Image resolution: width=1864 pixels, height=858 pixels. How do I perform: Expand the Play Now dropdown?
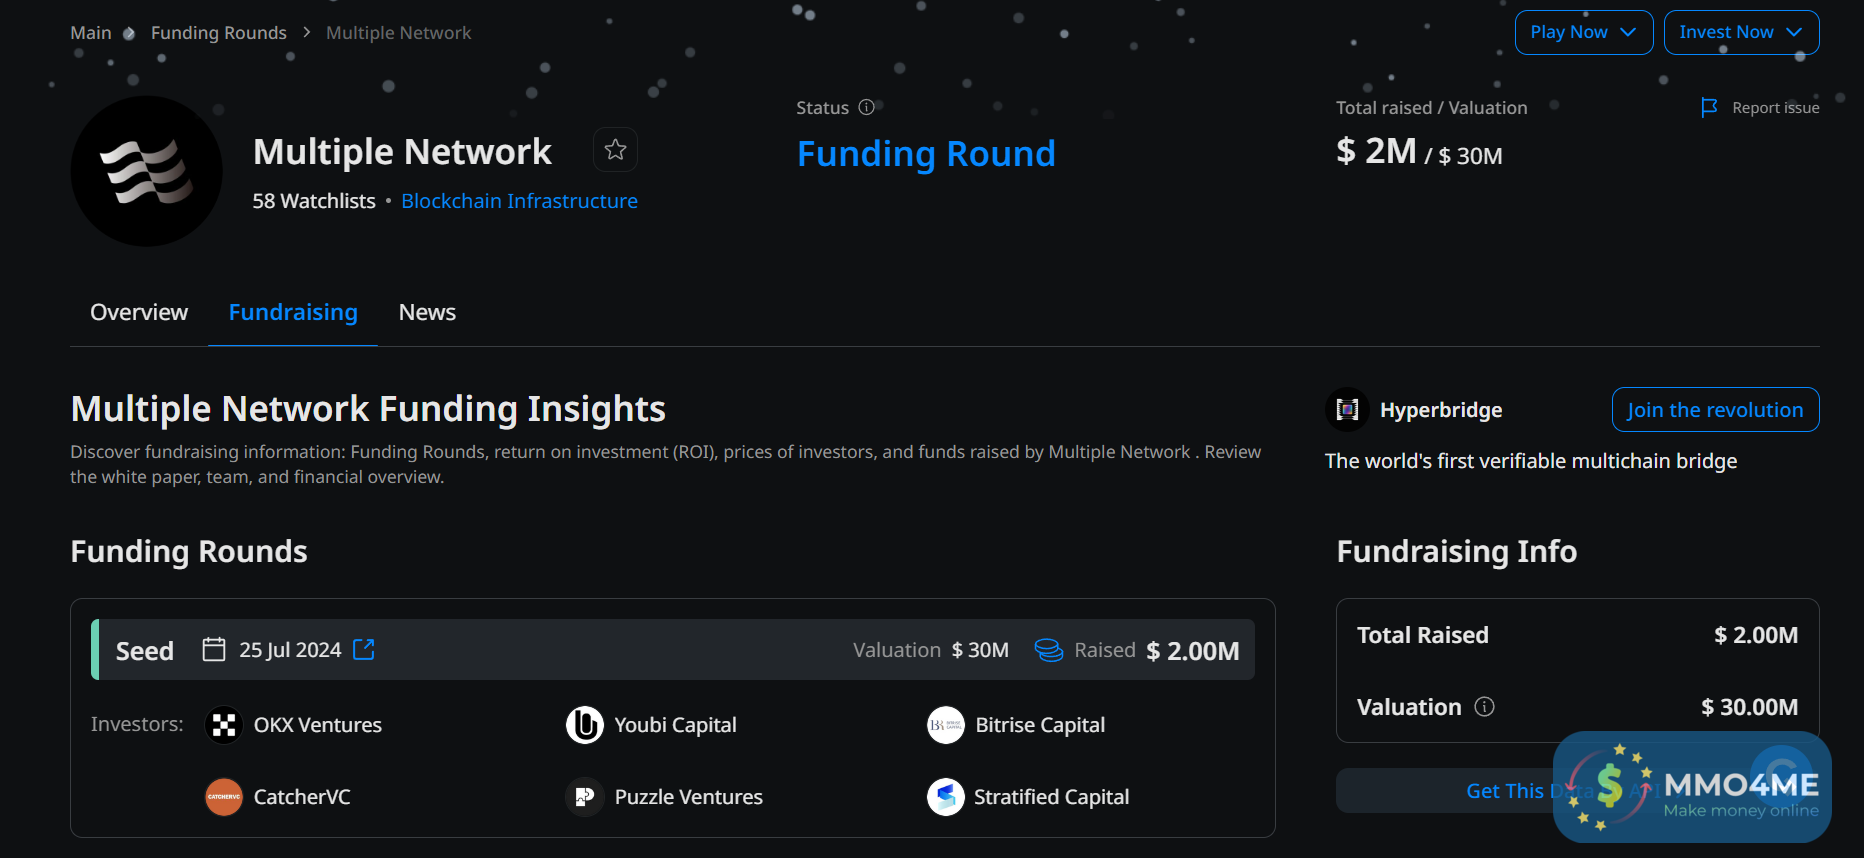1583,32
